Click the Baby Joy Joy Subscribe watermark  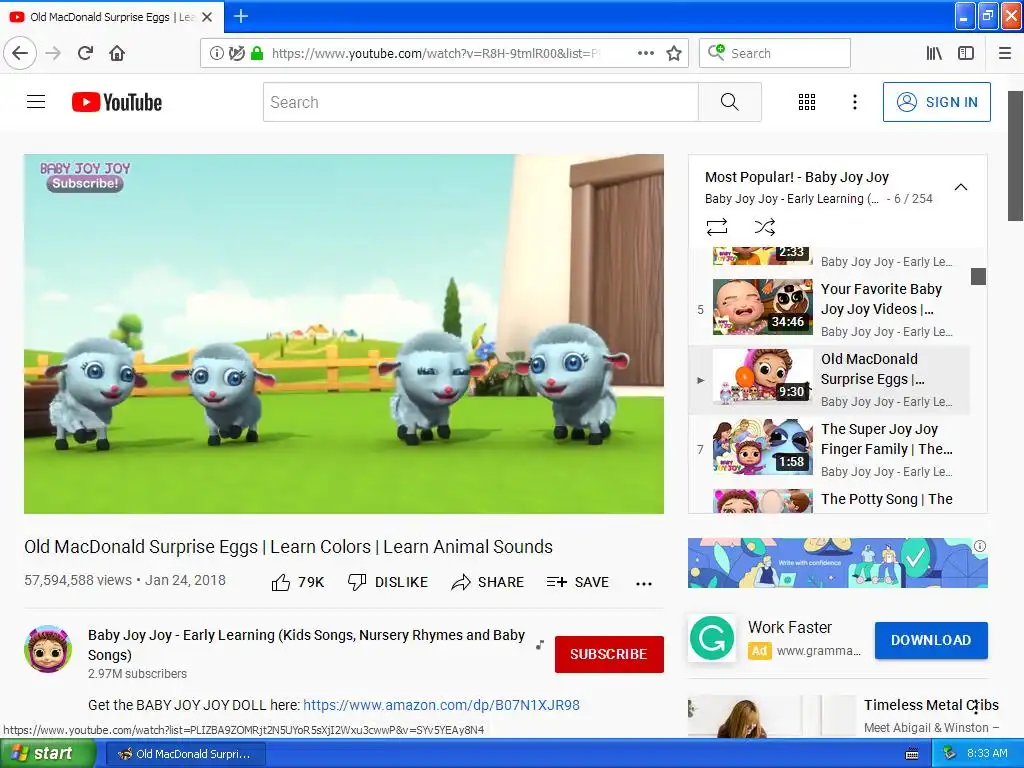click(85, 177)
